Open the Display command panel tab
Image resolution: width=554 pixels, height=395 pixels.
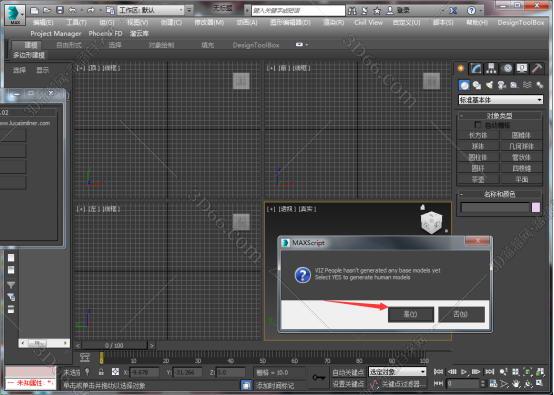click(x=522, y=68)
